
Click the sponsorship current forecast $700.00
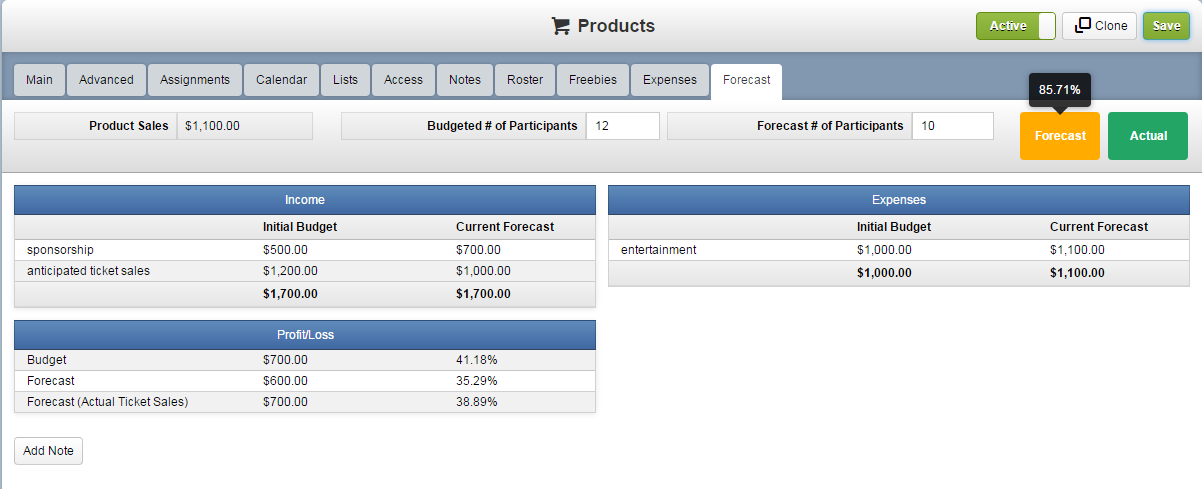[478, 250]
